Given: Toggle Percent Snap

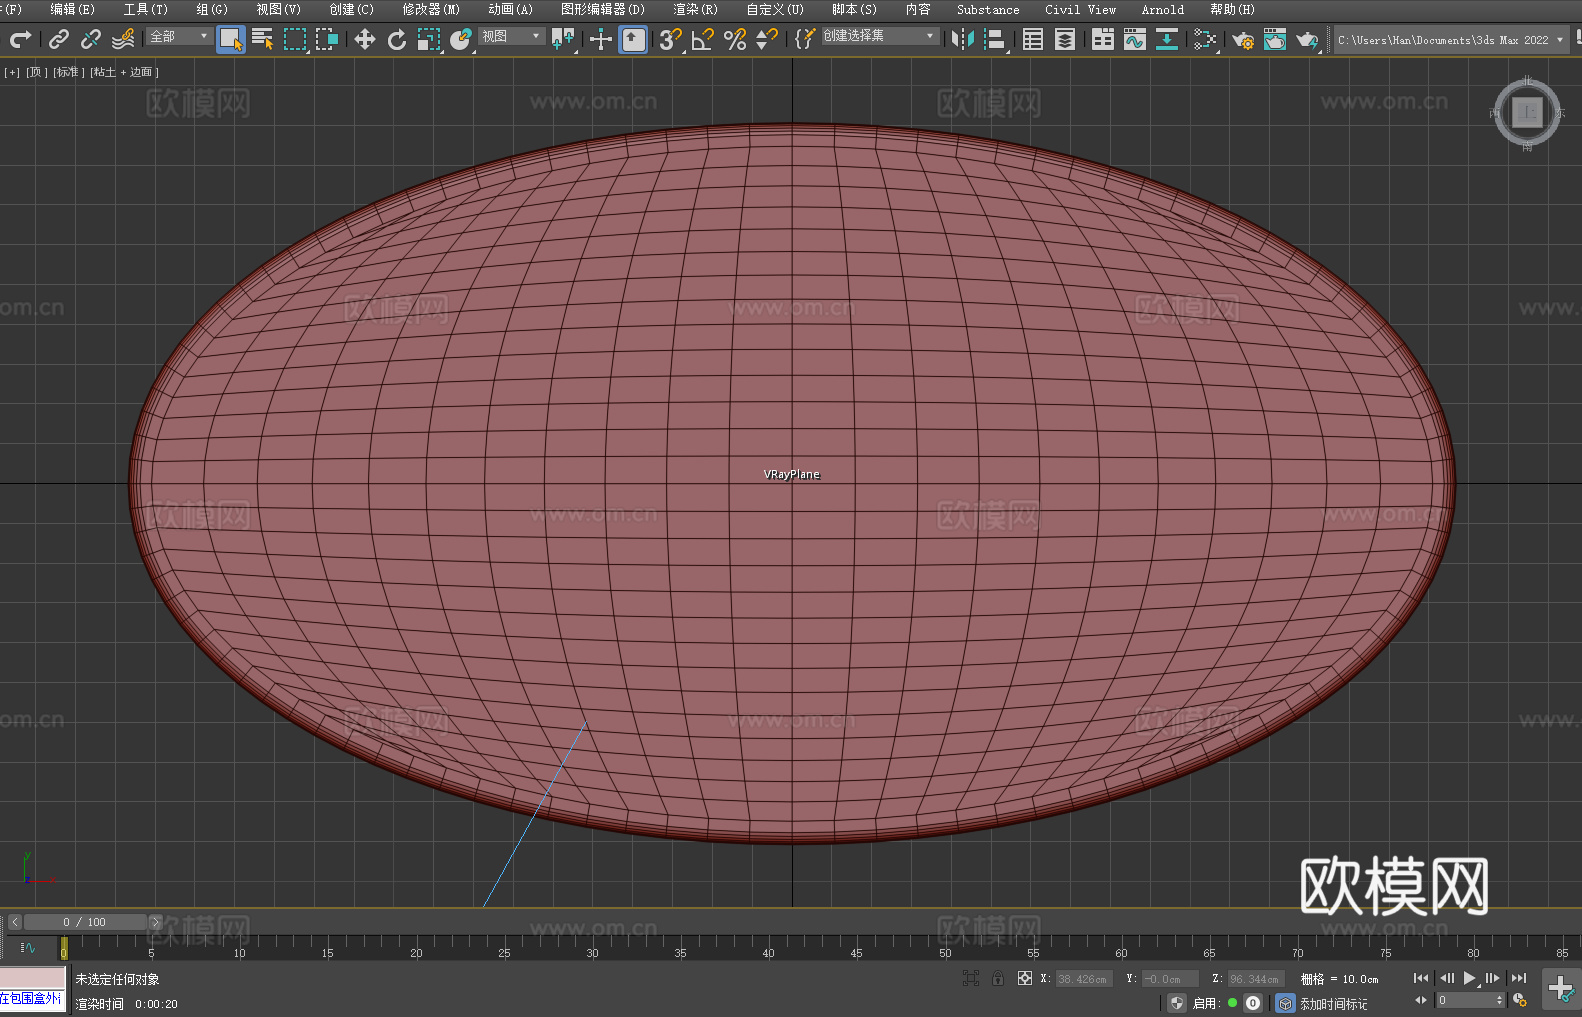Looking at the screenshot, I should point(735,39).
